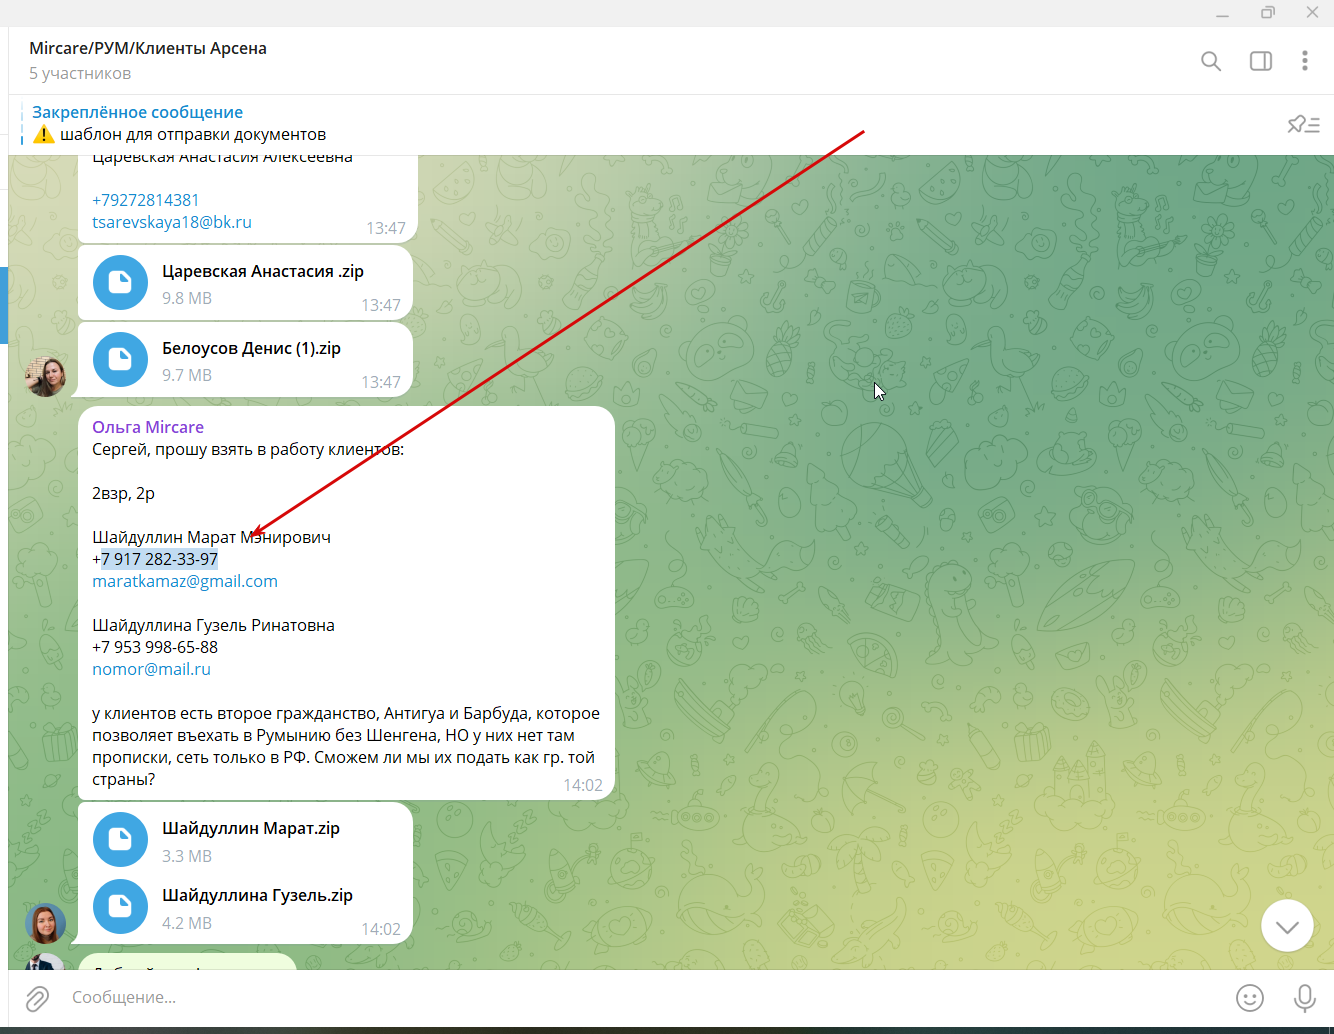Open chat info via Mircare/РУМ/Клиенты Арсена title
The image size is (1334, 1034).
pyautogui.click(x=148, y=48)
